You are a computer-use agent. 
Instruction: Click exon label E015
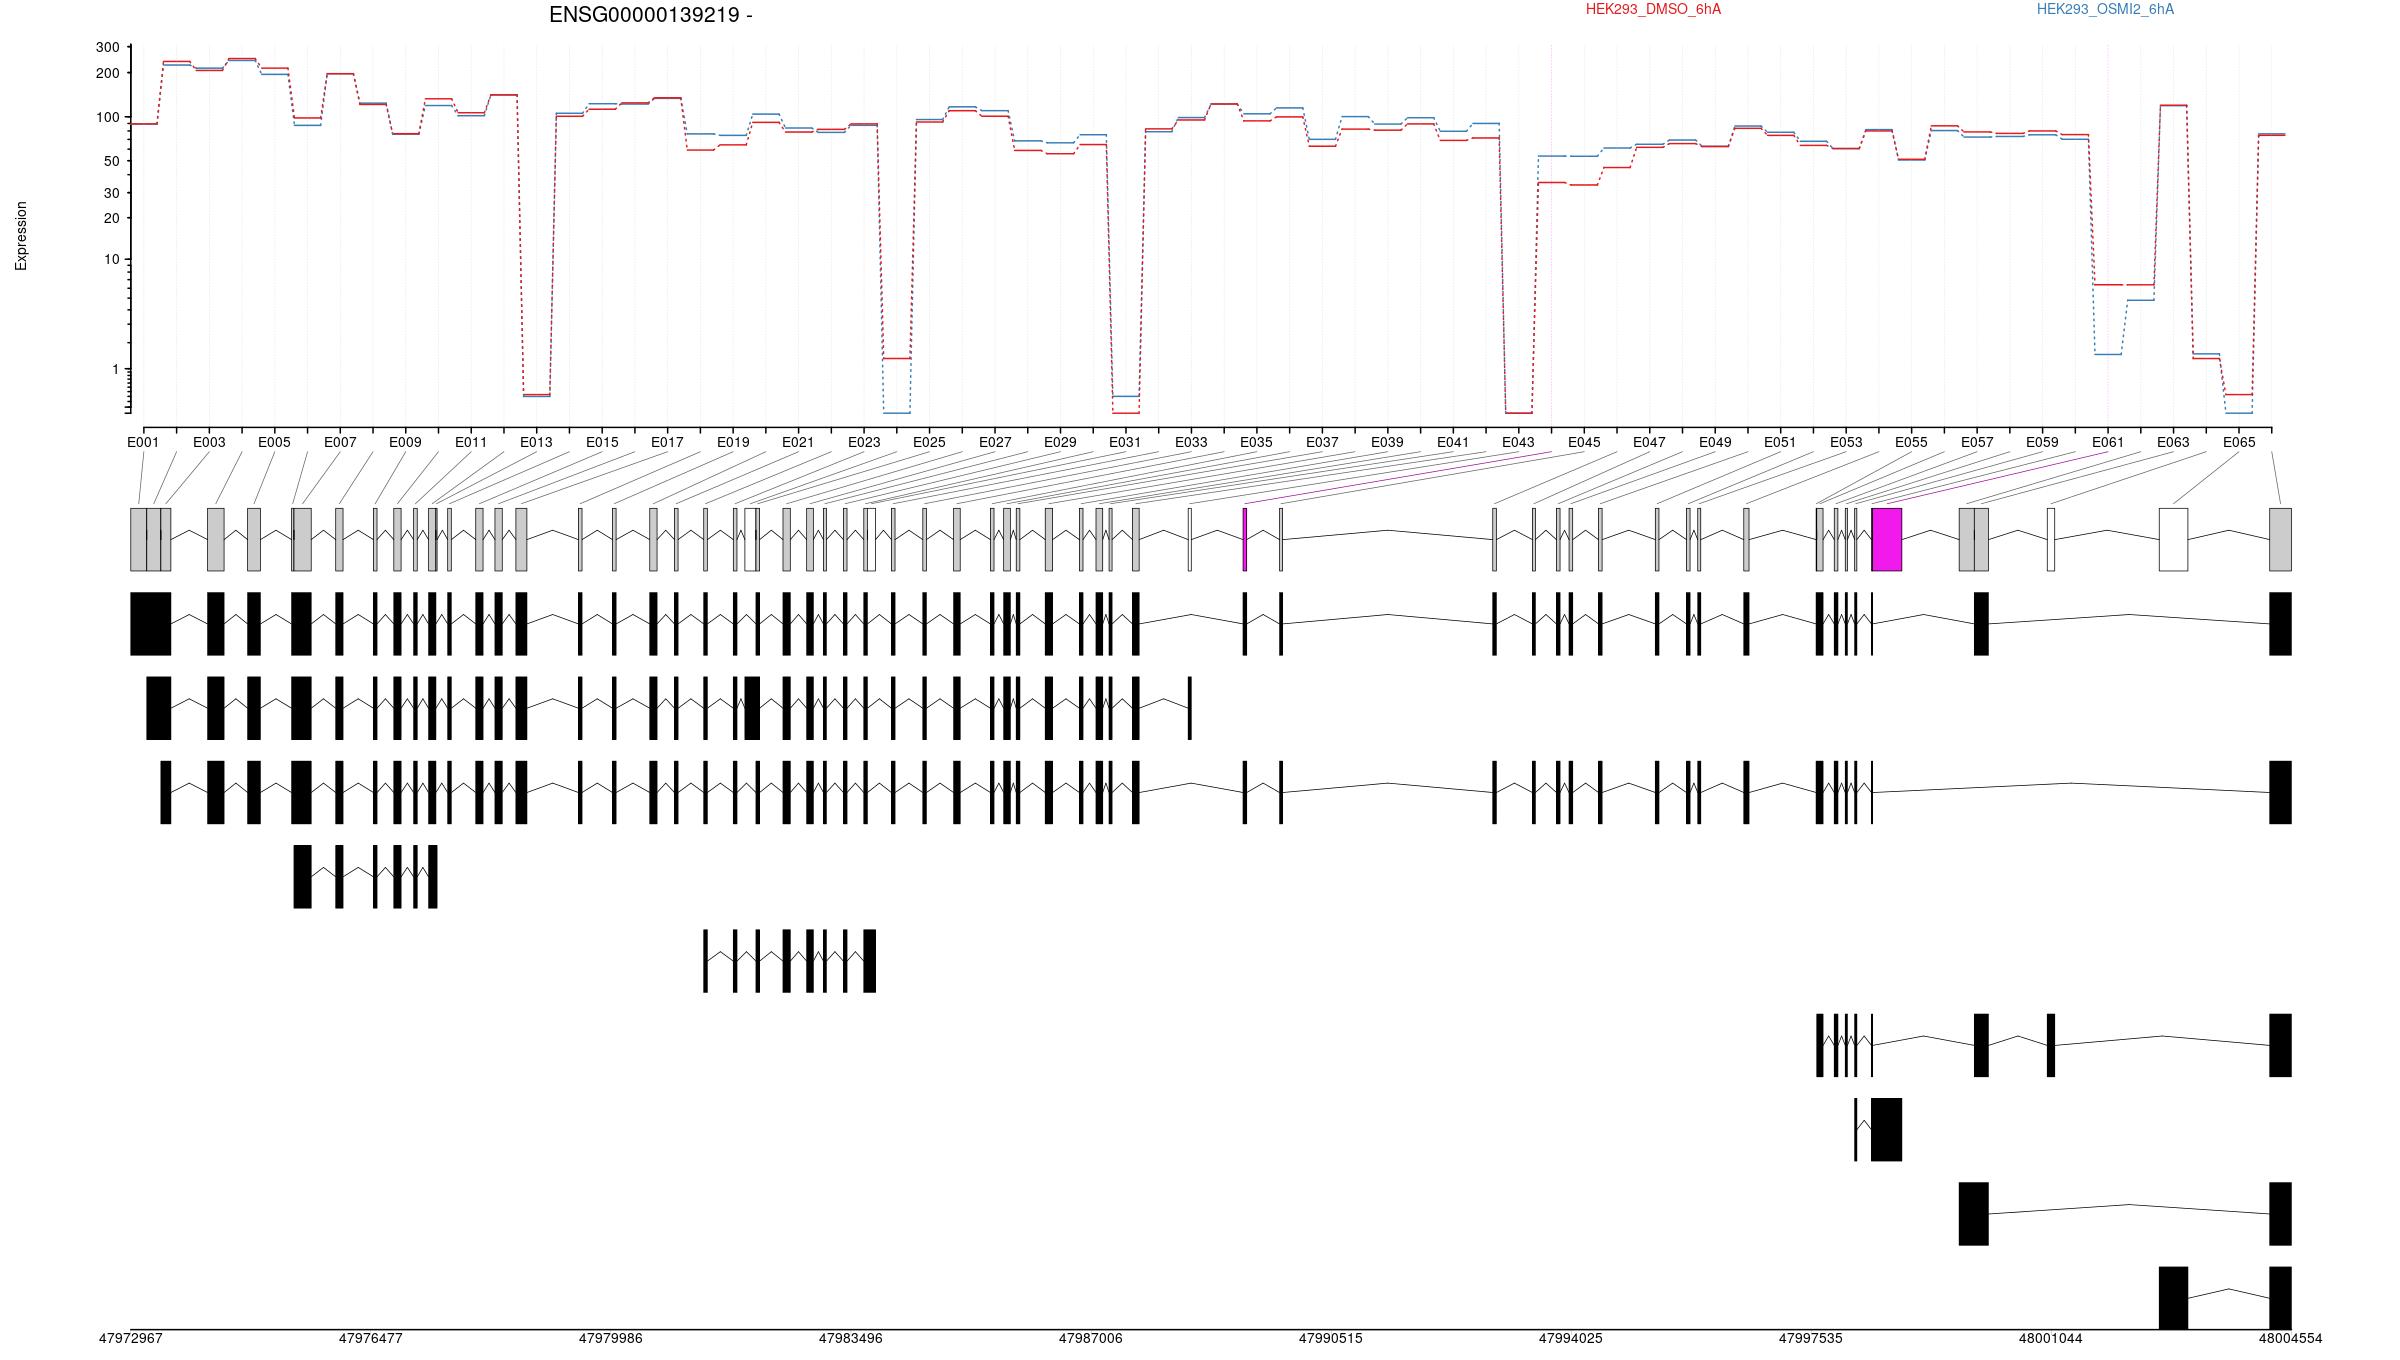tap(602, 442)
